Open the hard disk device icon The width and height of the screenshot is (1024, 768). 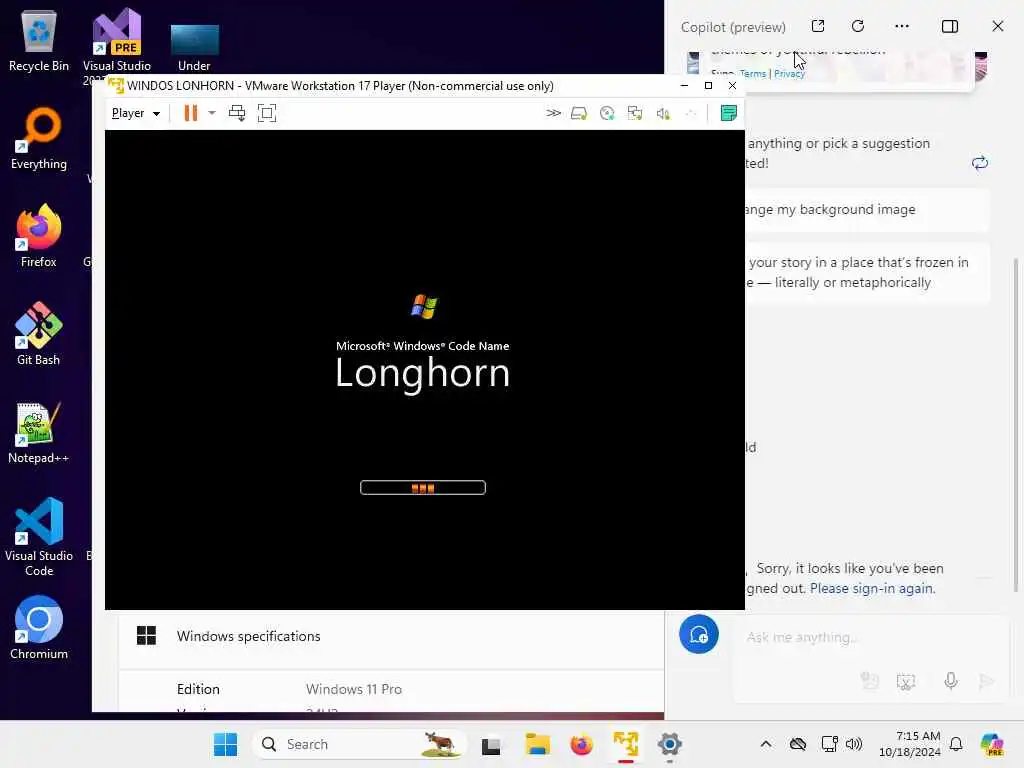click(579, 113)
